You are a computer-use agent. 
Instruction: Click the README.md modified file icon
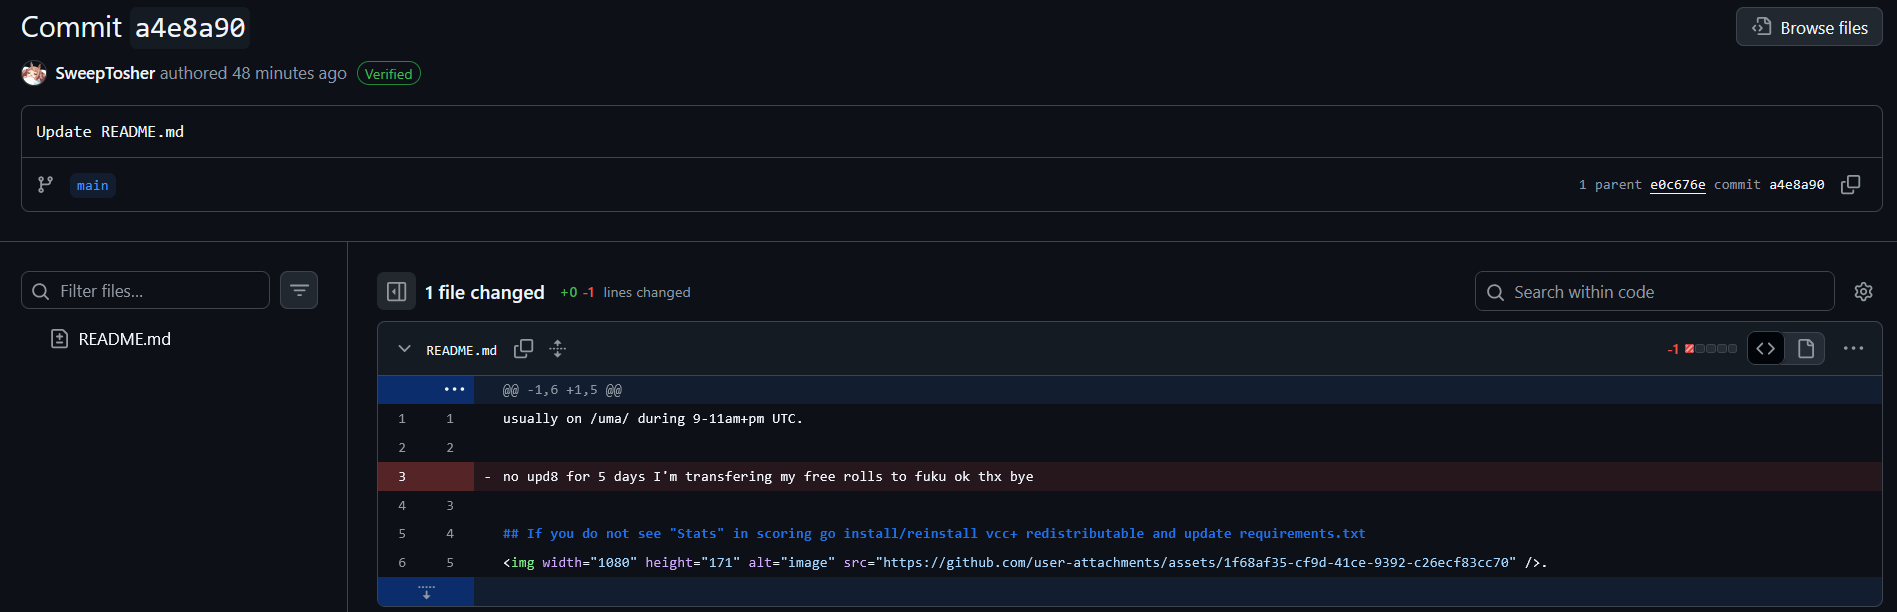point(59,339)
